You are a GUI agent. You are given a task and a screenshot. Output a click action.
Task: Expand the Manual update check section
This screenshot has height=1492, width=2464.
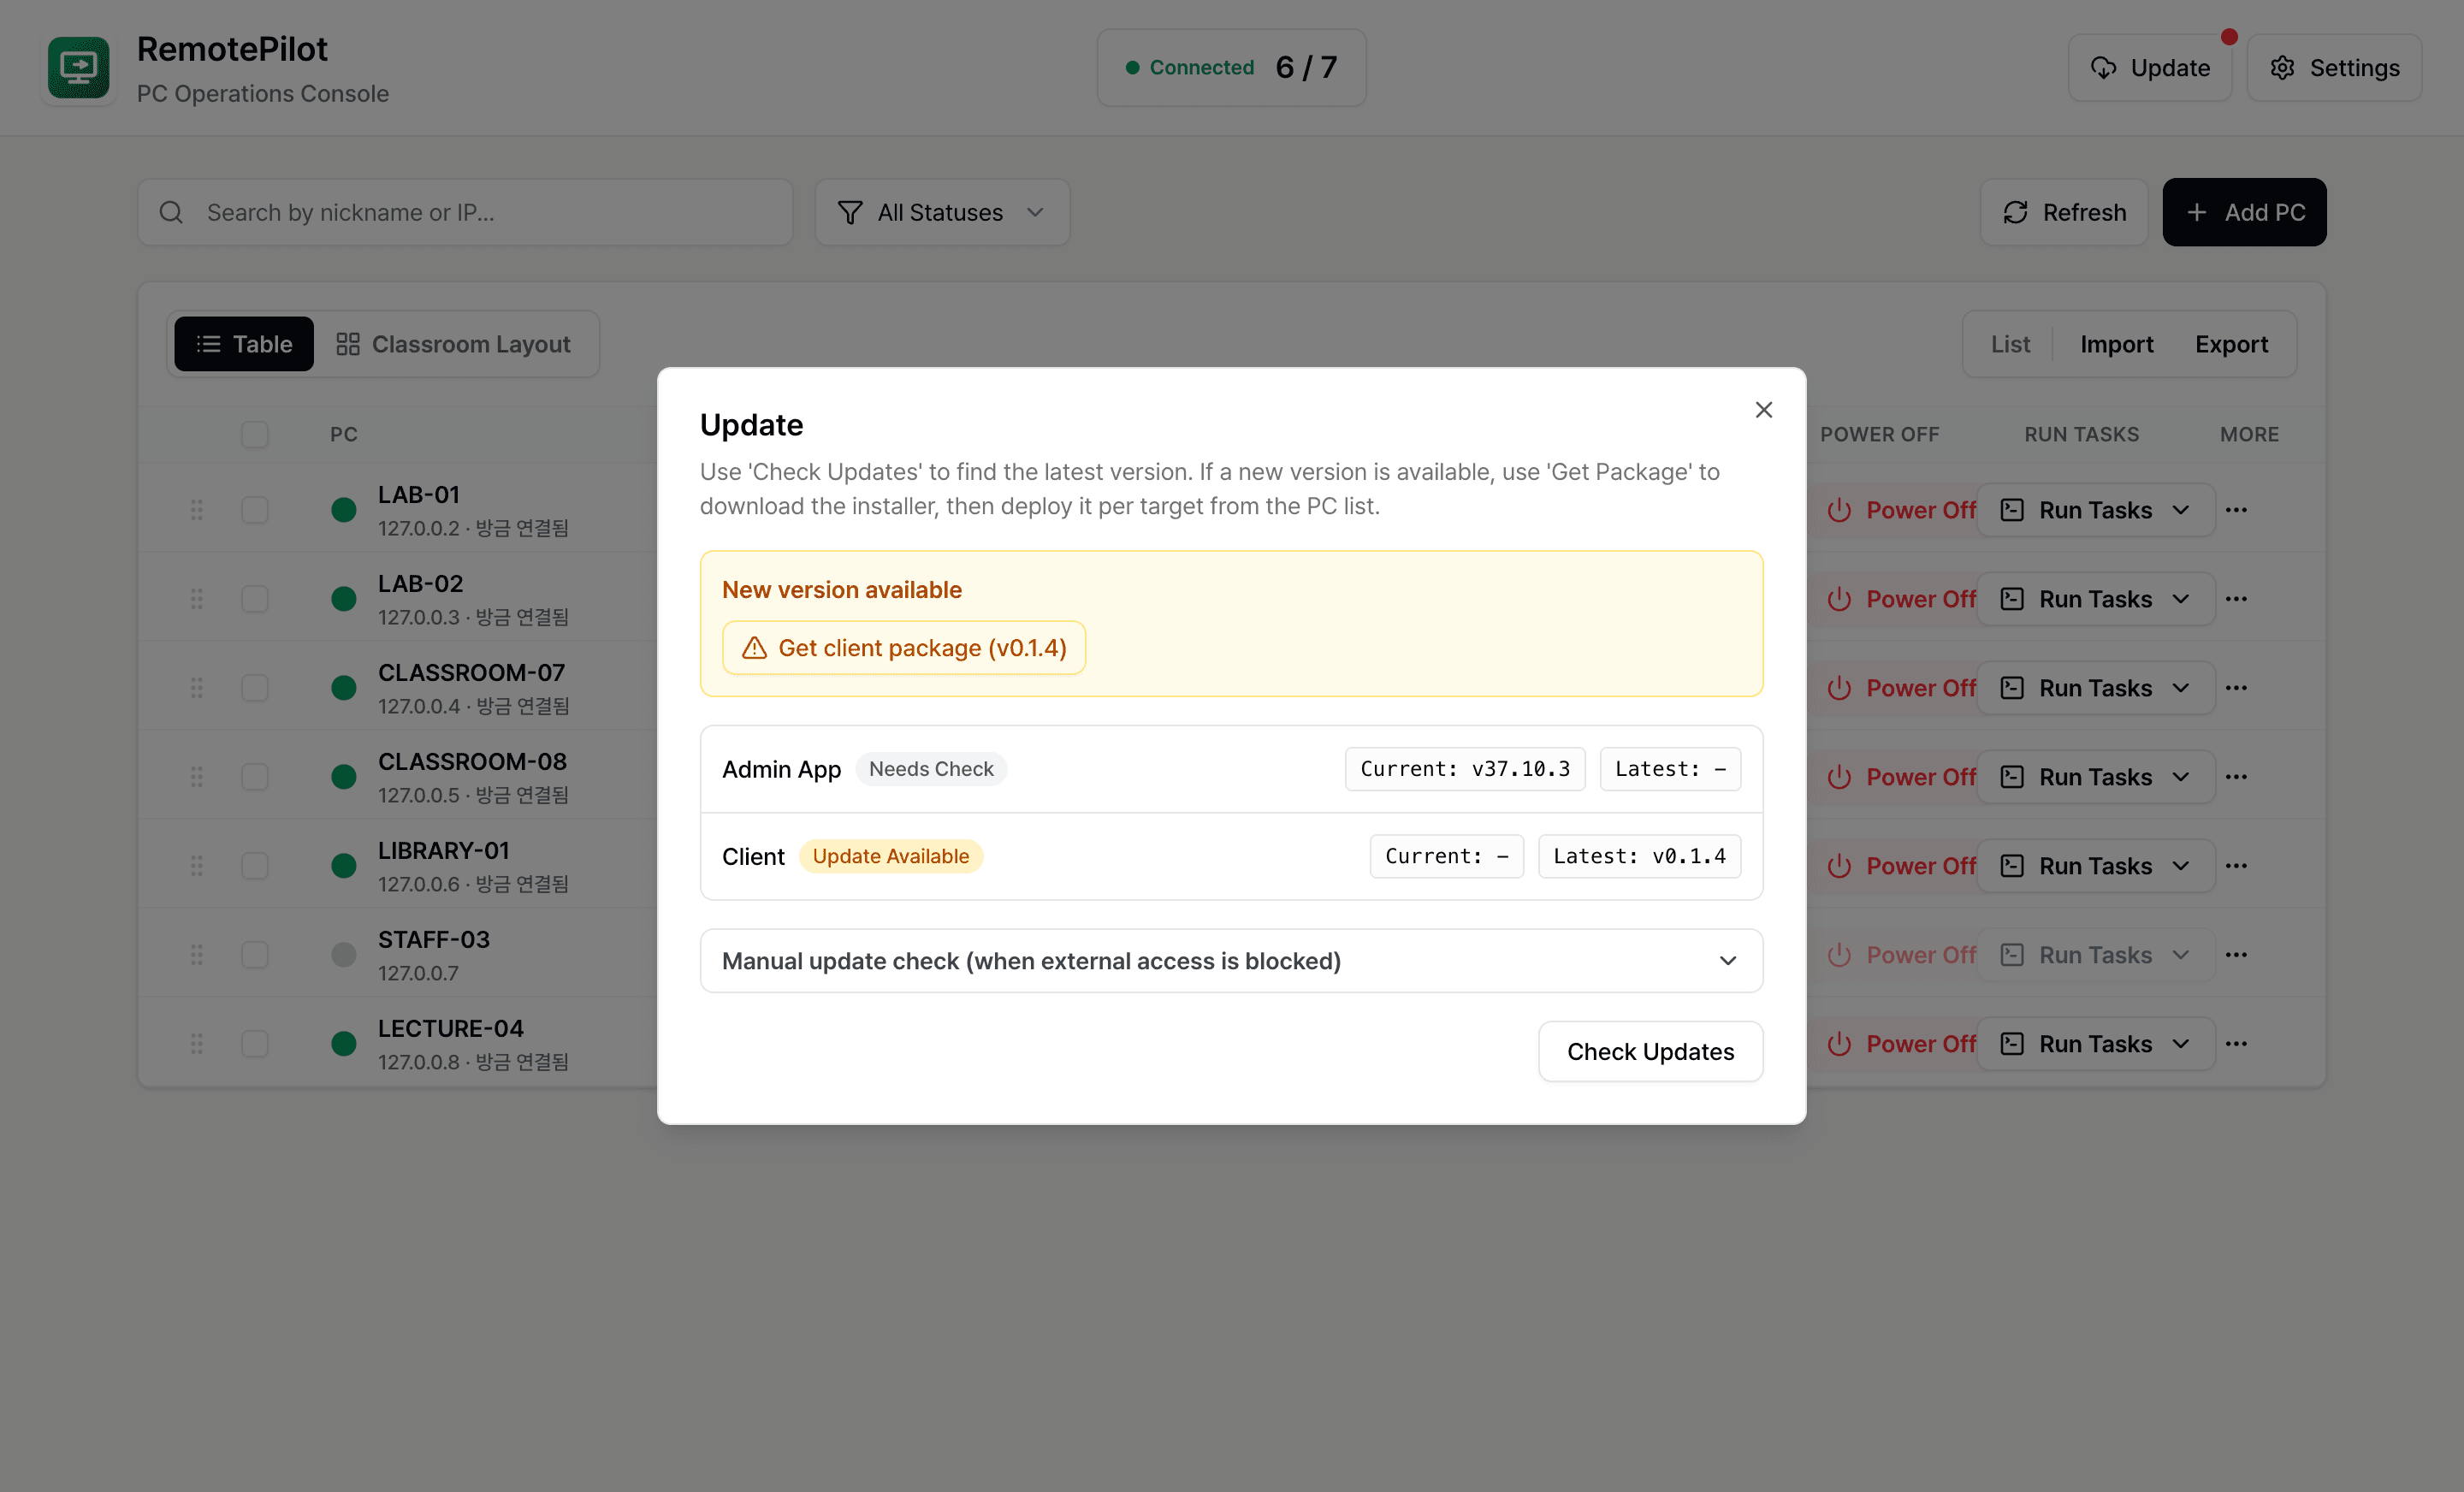coord(1231,961)
